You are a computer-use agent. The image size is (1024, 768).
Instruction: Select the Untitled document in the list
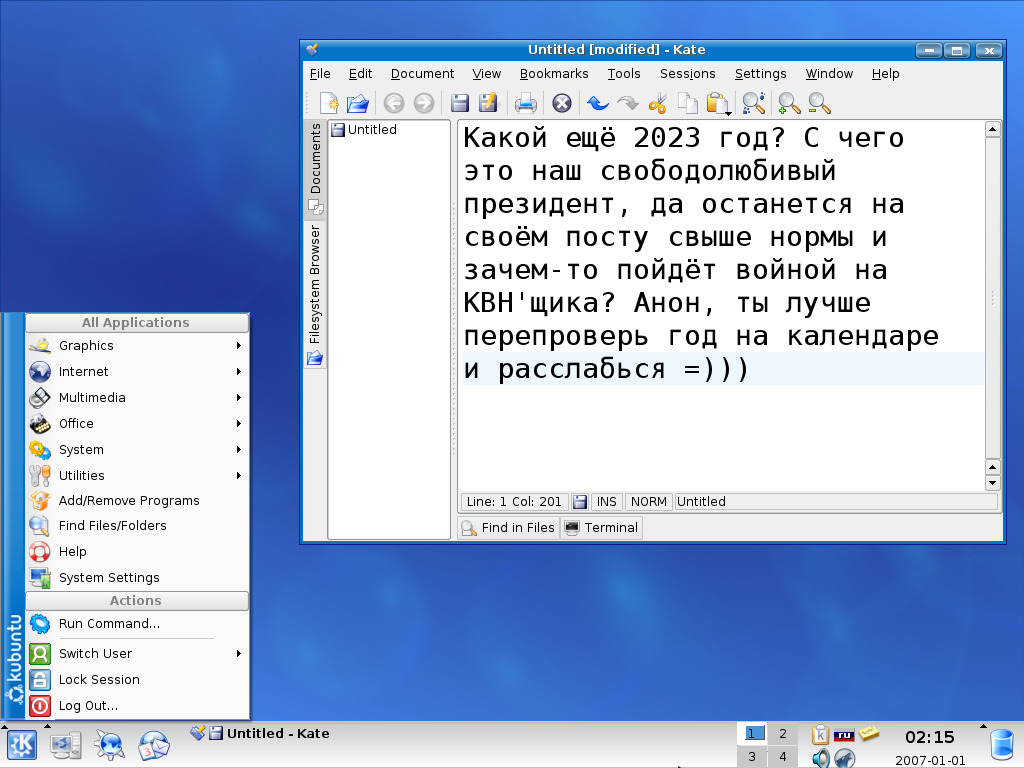[x=371, y=130]
